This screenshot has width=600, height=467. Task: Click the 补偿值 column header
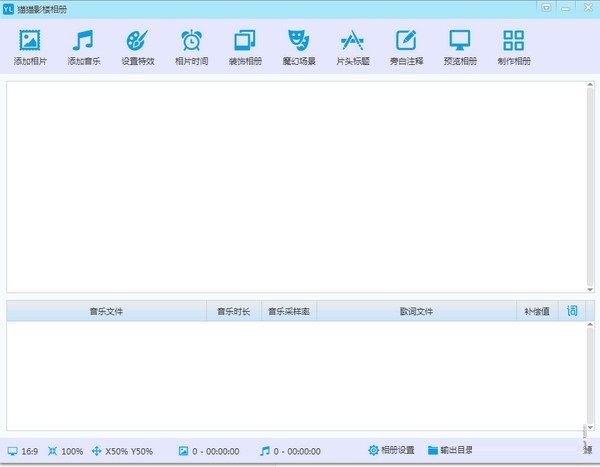(537, 311)
